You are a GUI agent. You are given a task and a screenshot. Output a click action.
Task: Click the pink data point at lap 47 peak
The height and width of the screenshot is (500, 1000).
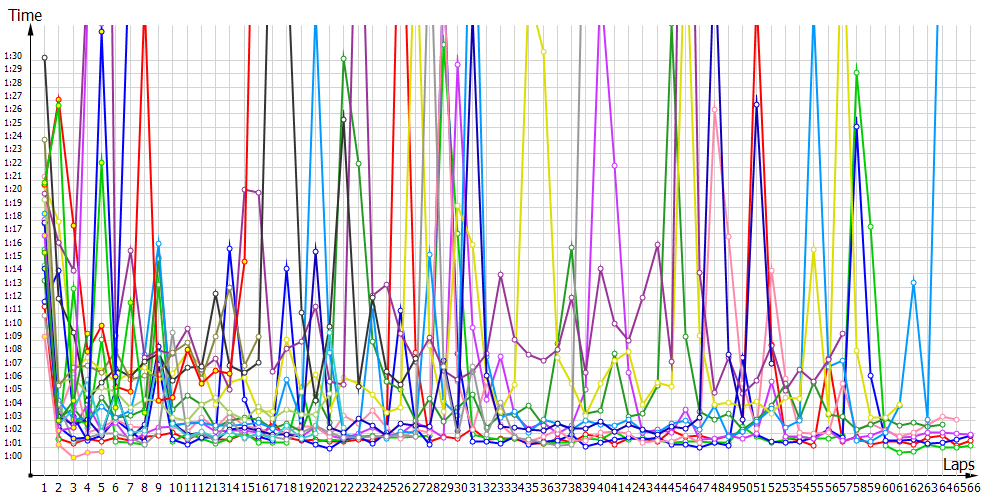[x=714, y=110]
